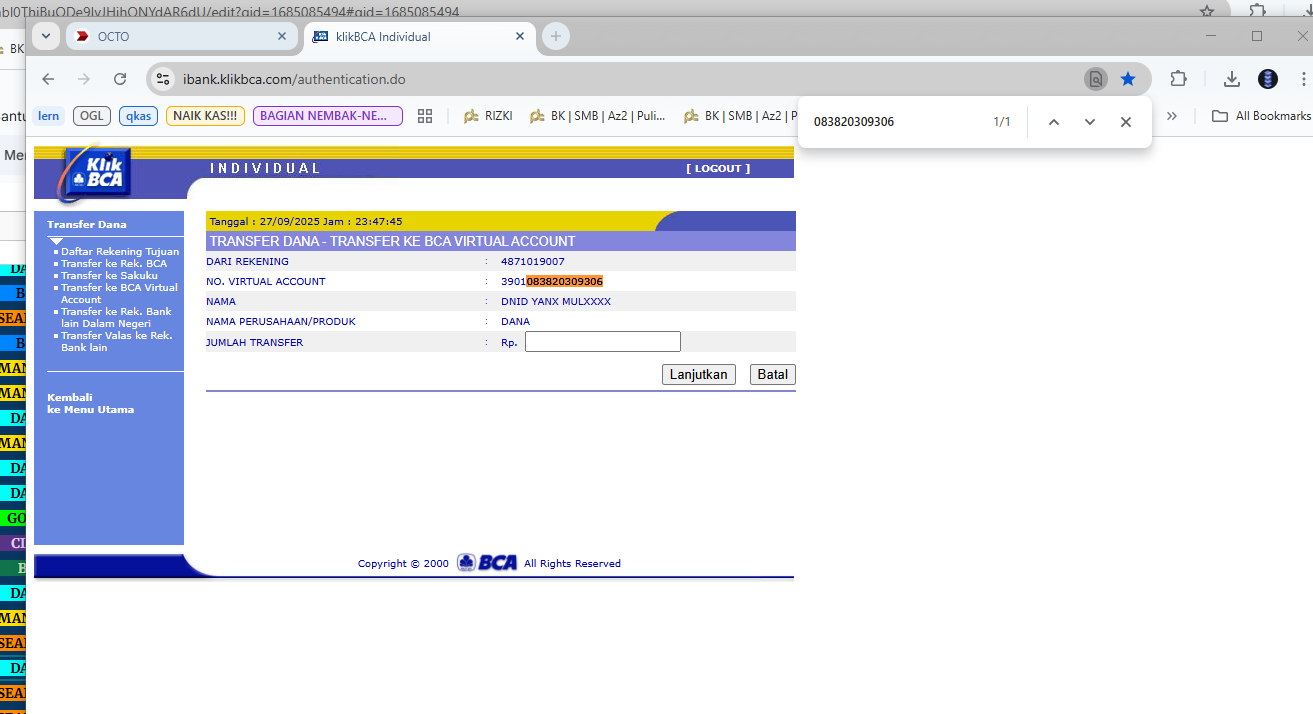Open Transfer ke Sakuku
The height and width of the screenshot is (714, 1313).
pyautogui.click(x=109, y=276)
